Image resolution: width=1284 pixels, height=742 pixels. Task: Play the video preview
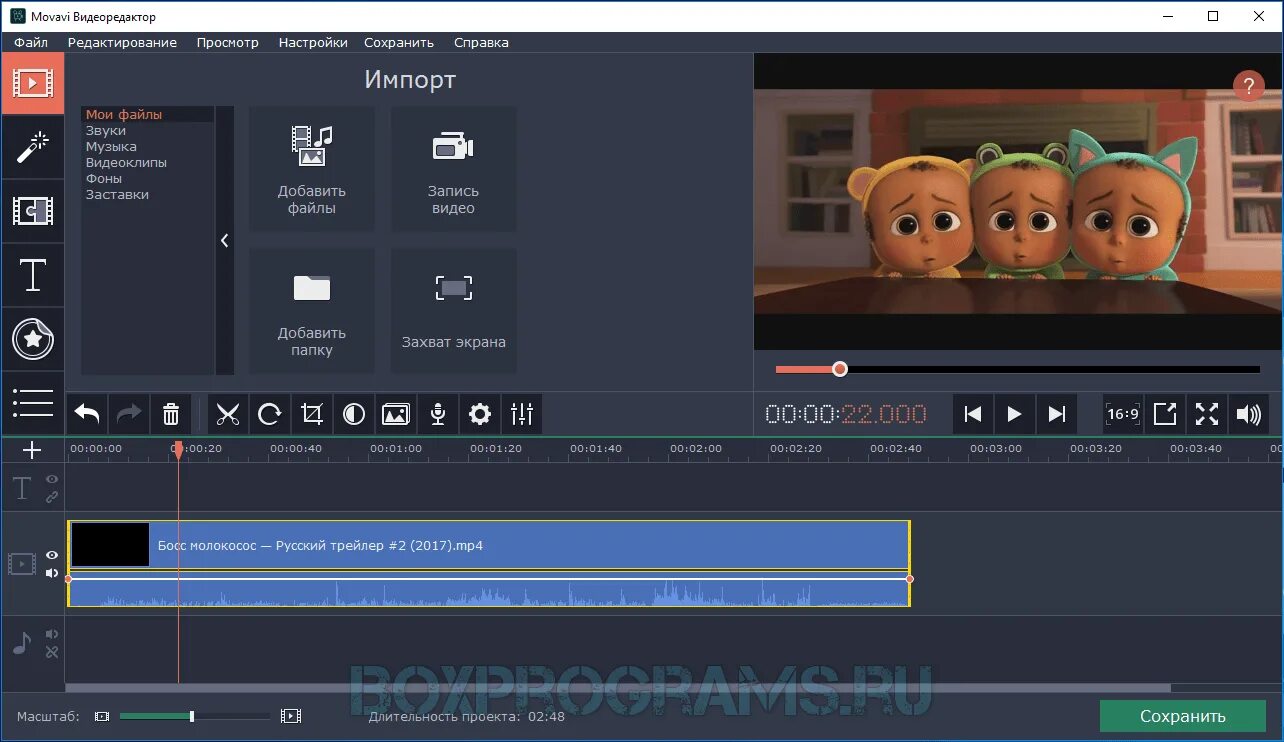pos(1014,414)
